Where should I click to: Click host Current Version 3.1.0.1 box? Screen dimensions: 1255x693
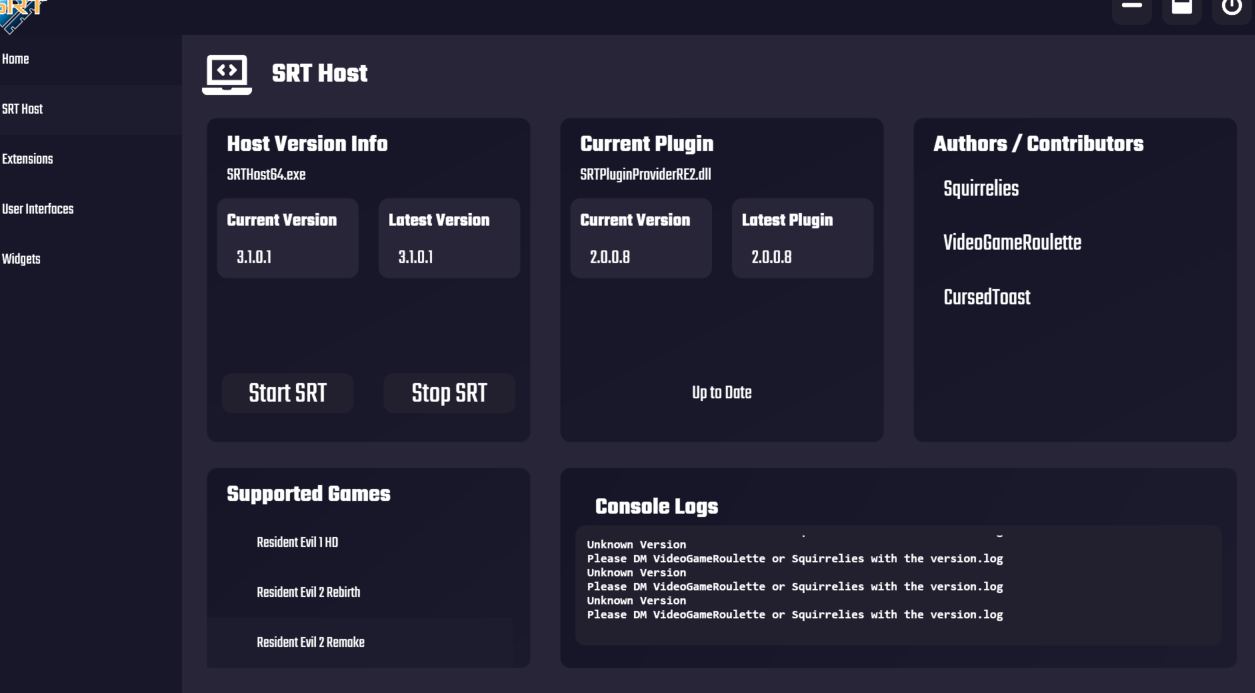coord(288,238)
